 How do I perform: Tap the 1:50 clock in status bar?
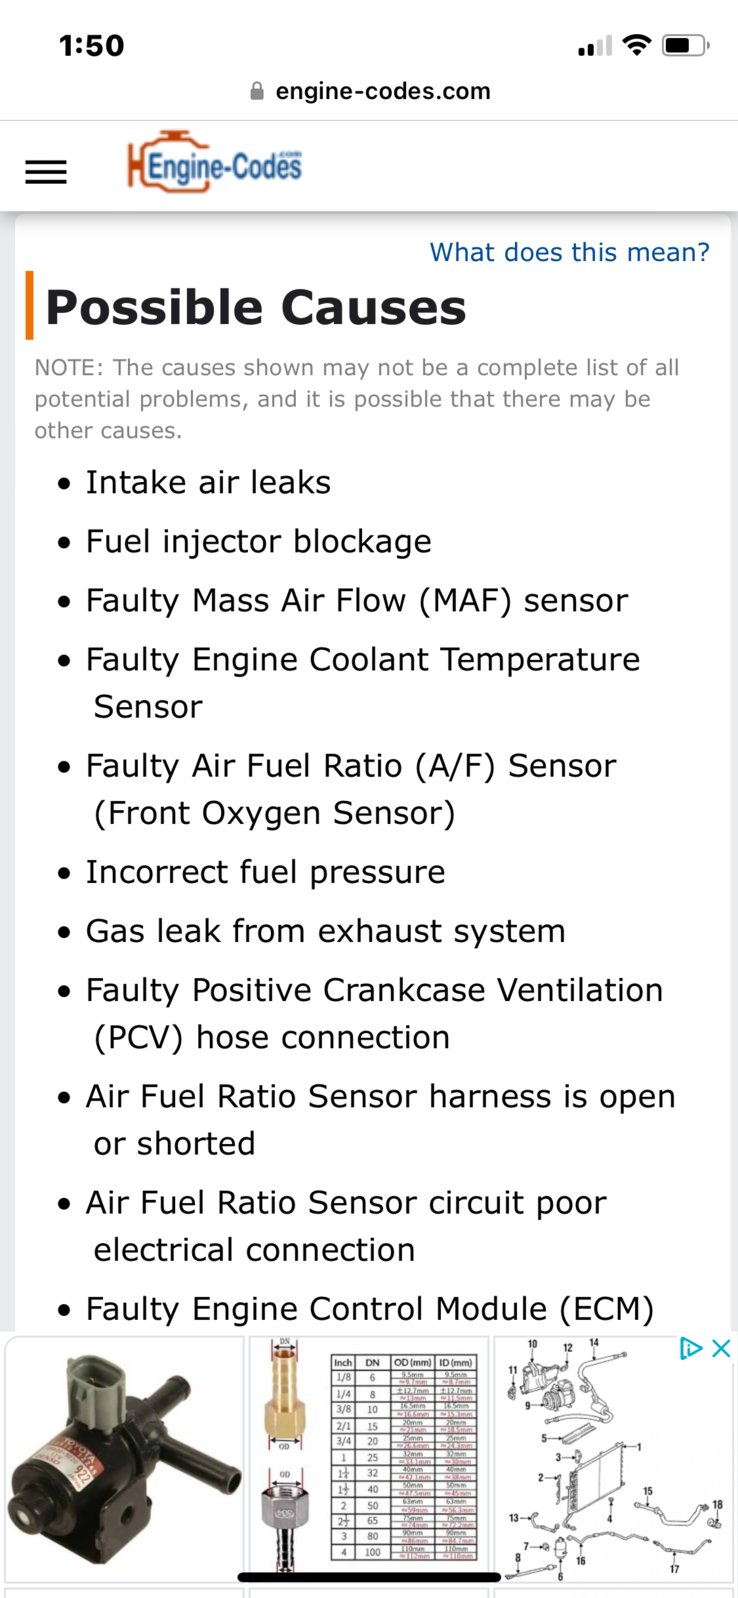click(x=92, y=45)
